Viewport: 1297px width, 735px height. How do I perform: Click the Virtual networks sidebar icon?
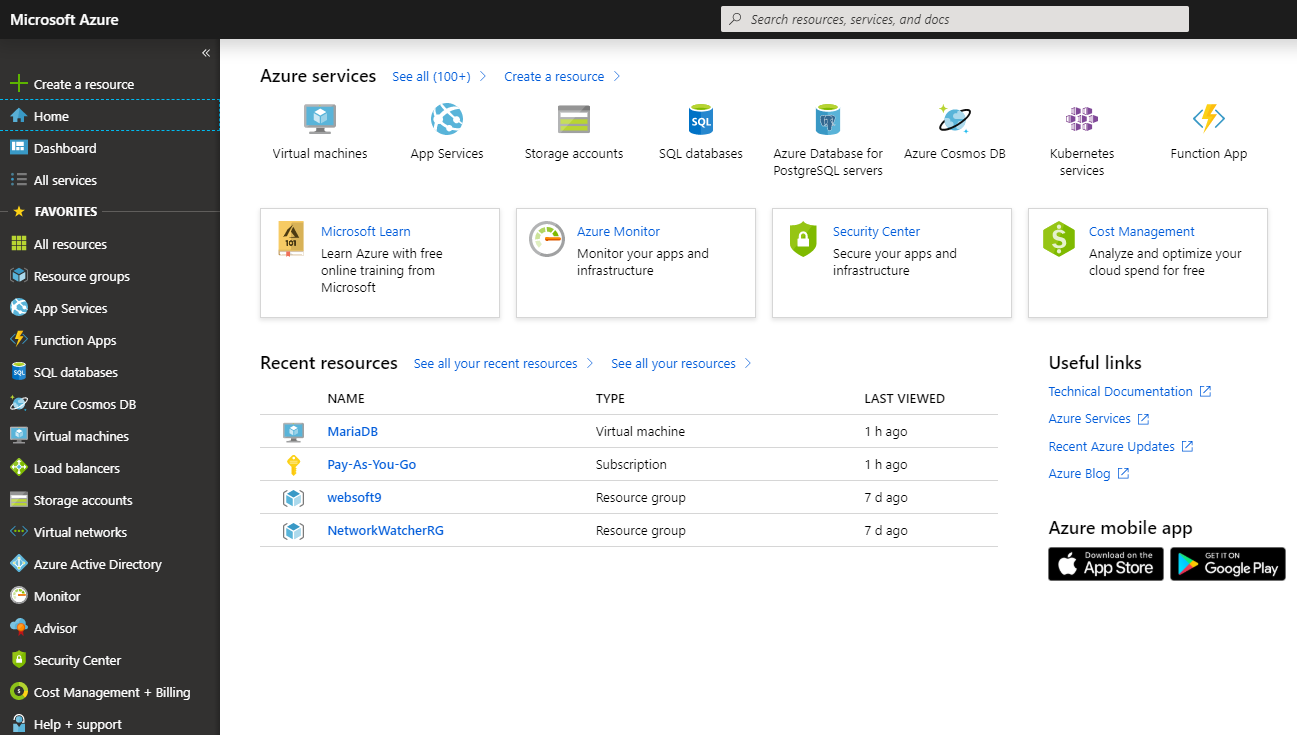point(18,532)
